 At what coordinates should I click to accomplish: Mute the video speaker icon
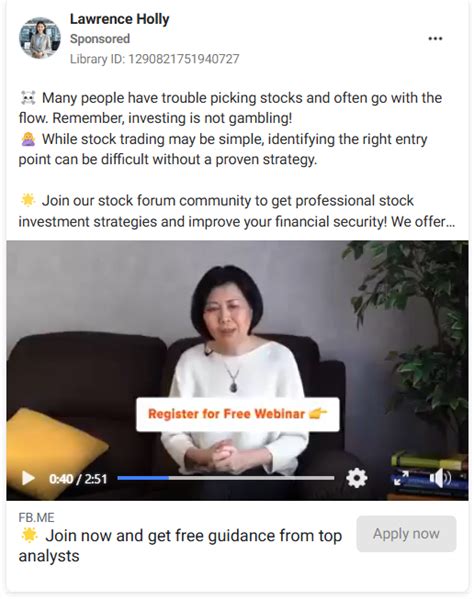coord(440,478)
